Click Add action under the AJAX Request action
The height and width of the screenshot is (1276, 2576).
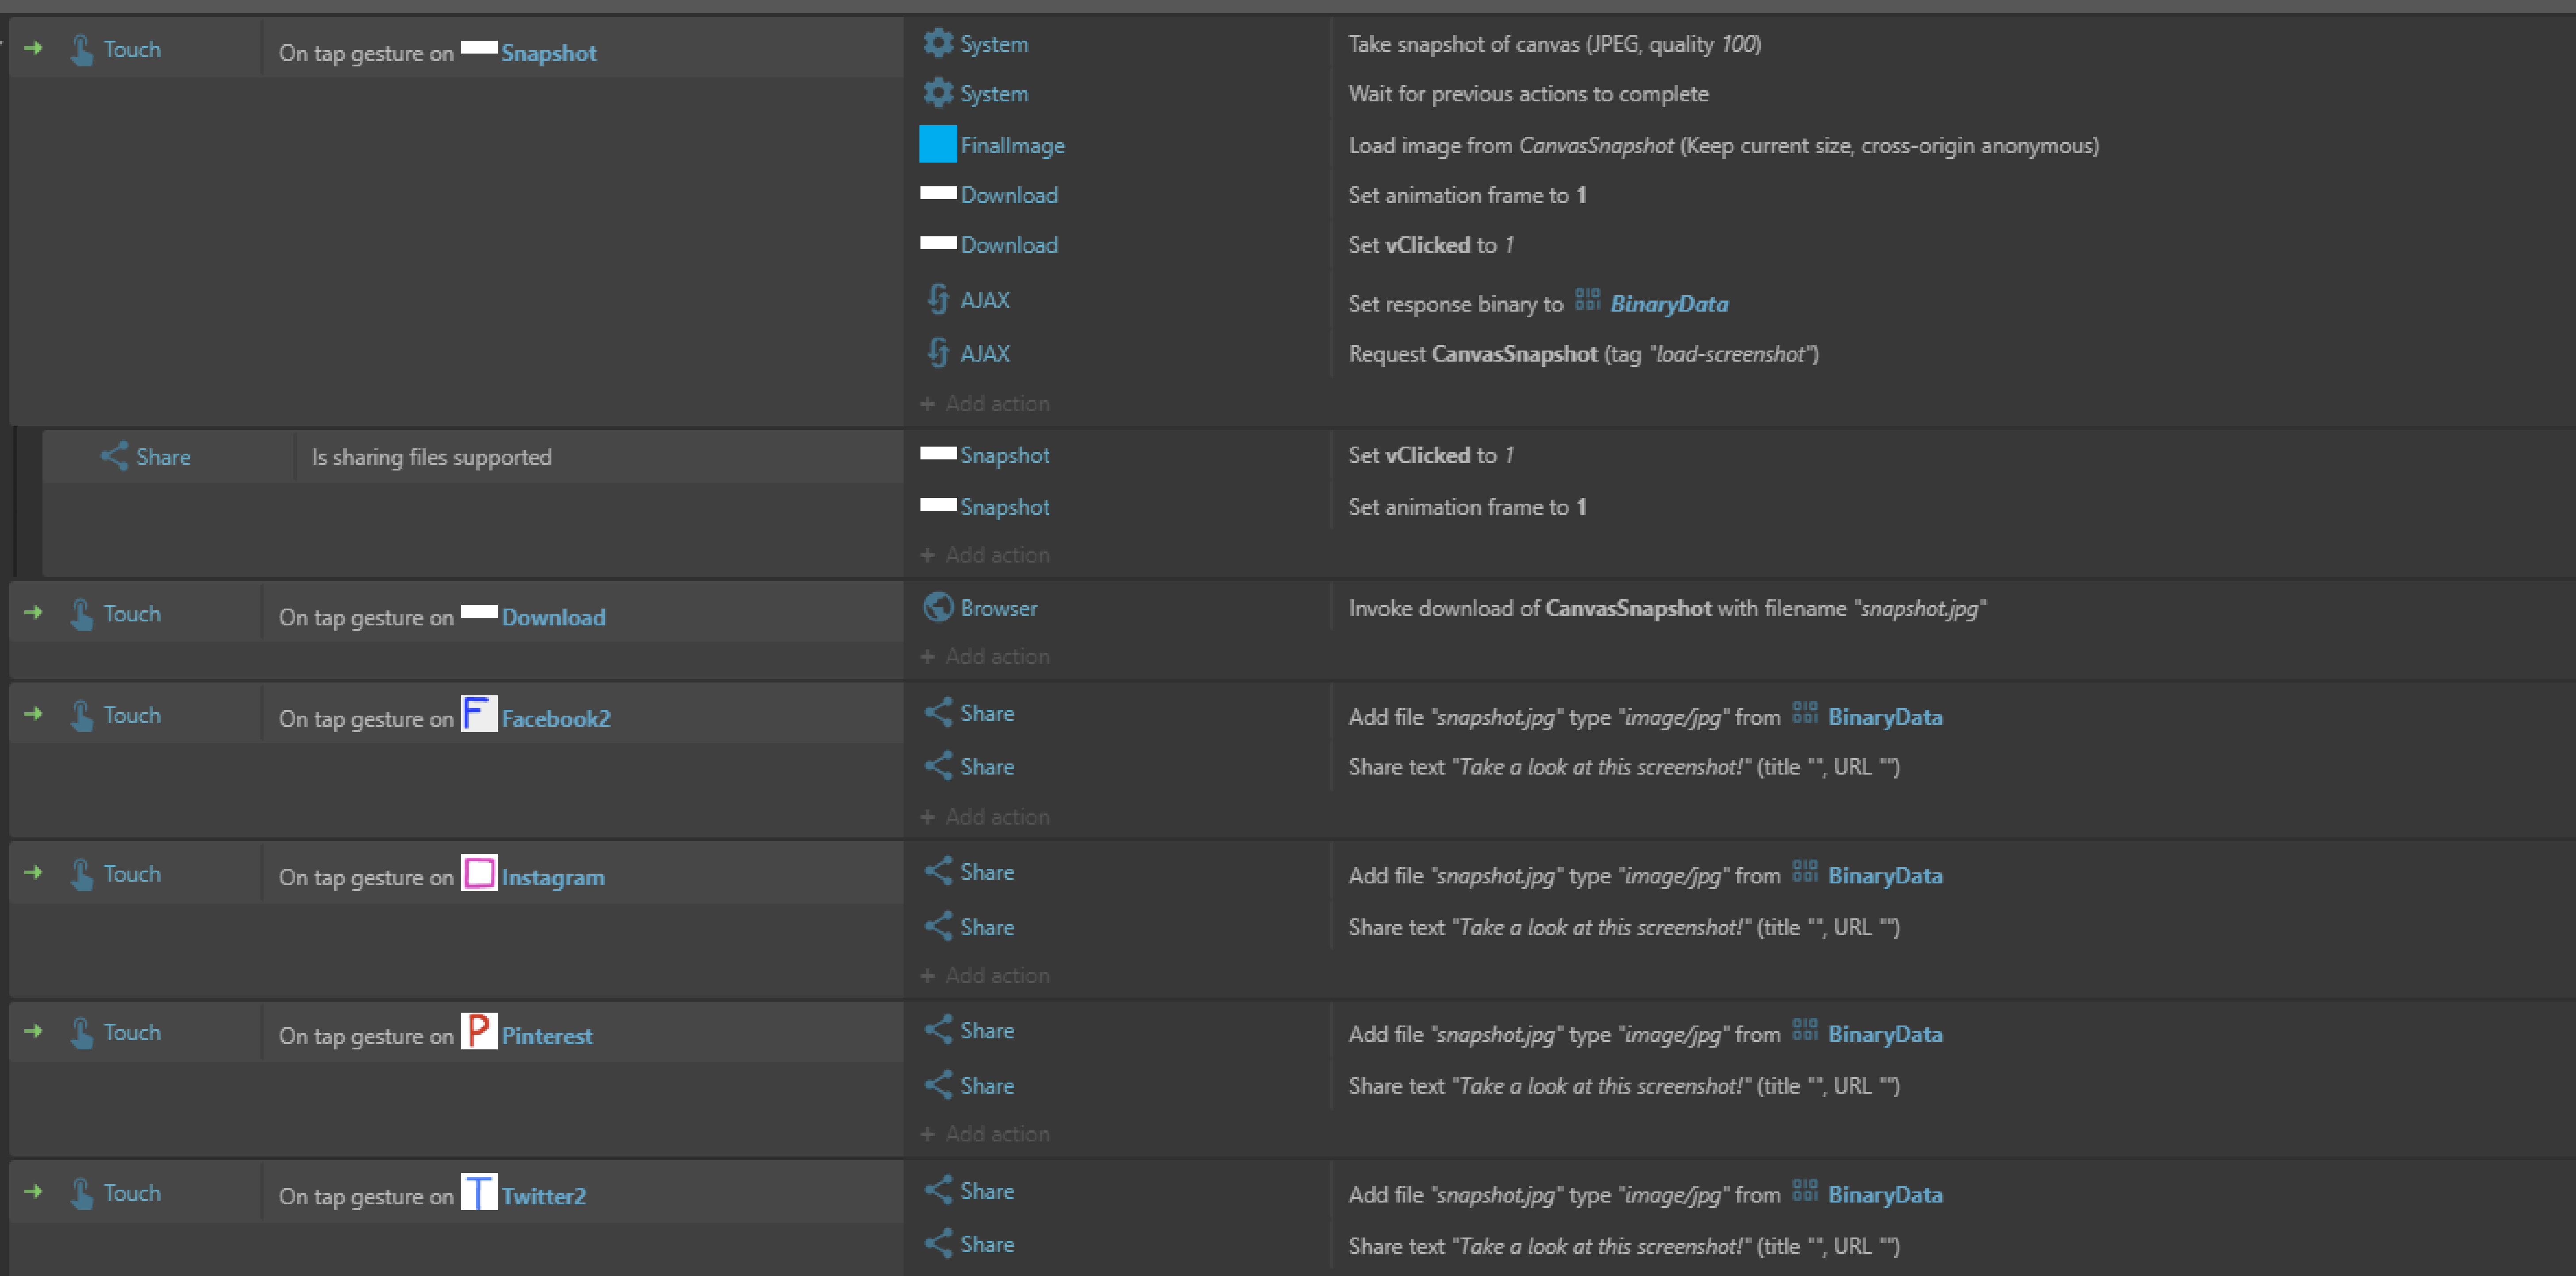(985, 404)
